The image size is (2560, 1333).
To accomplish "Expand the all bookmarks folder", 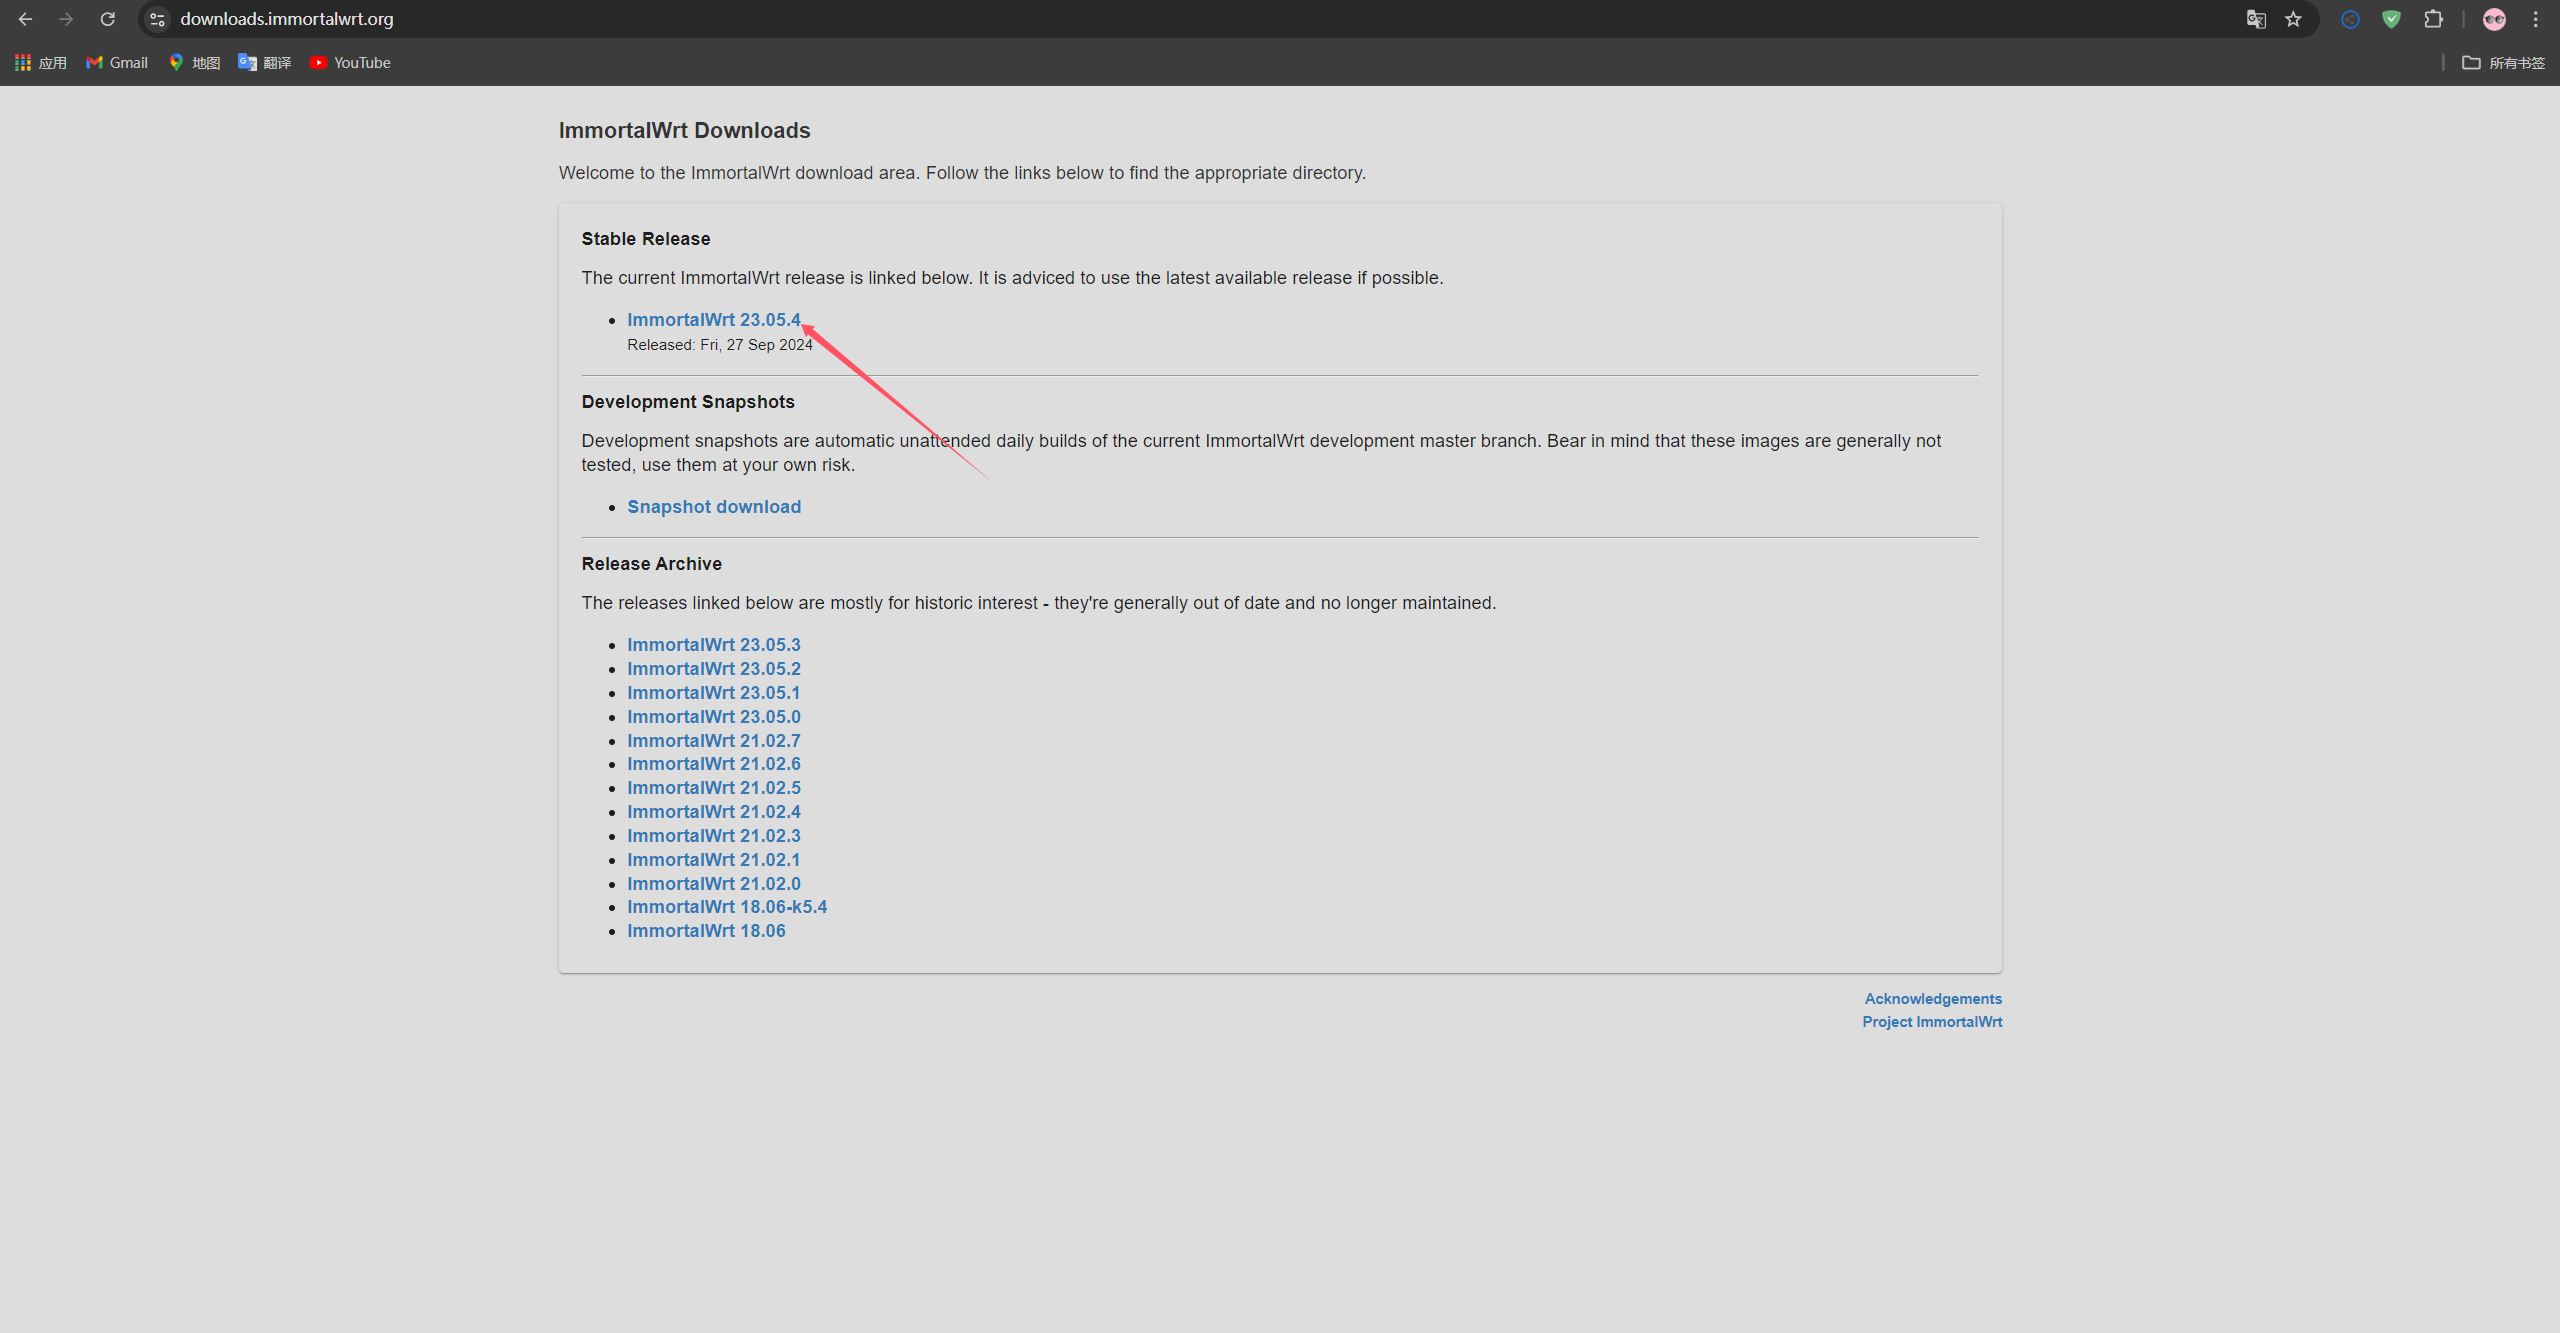I will (x=2503, y=63).
